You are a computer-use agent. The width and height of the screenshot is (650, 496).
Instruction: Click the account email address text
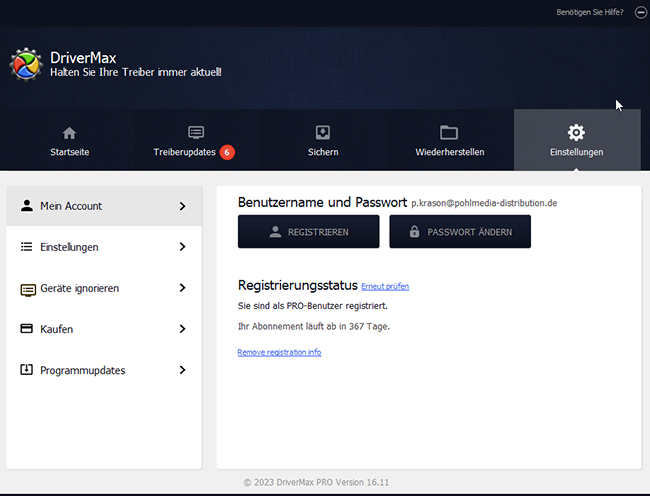[x=484, y=203]
